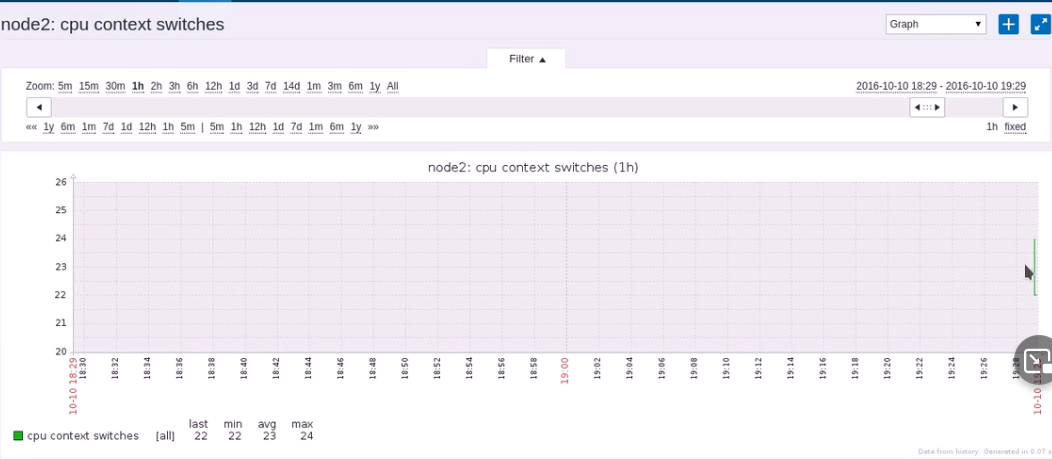
Task: Click the left arrow of the time scrollbar
Action: click(39, 107)
